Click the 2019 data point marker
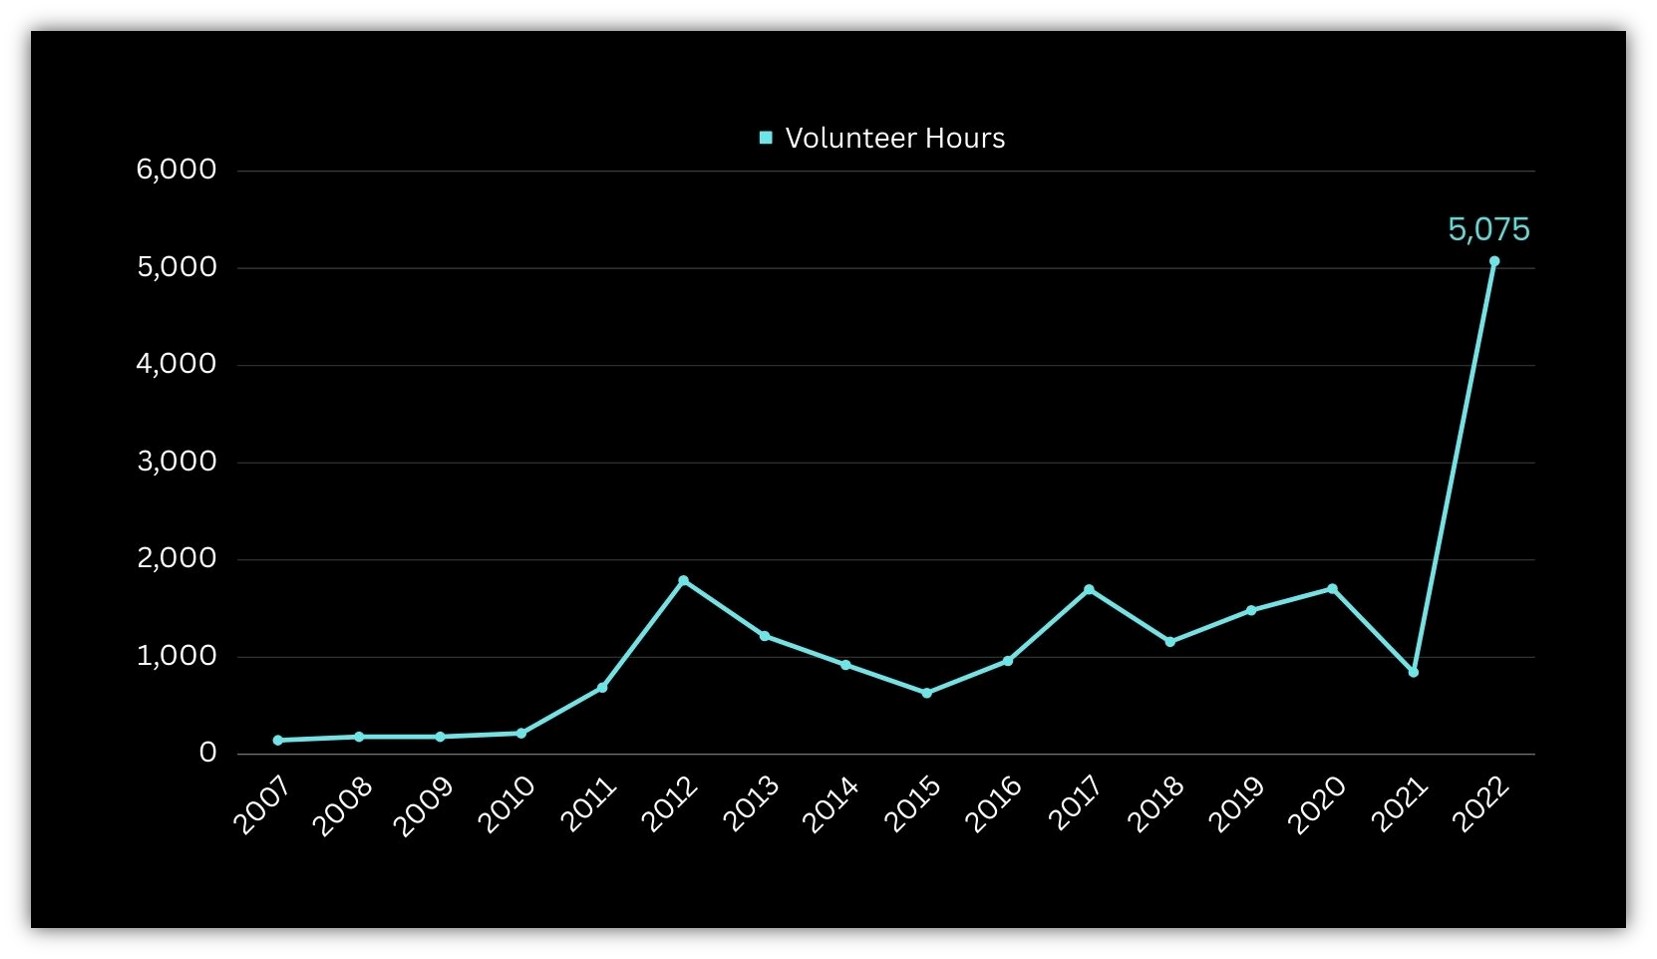 tap(1251, 610)
